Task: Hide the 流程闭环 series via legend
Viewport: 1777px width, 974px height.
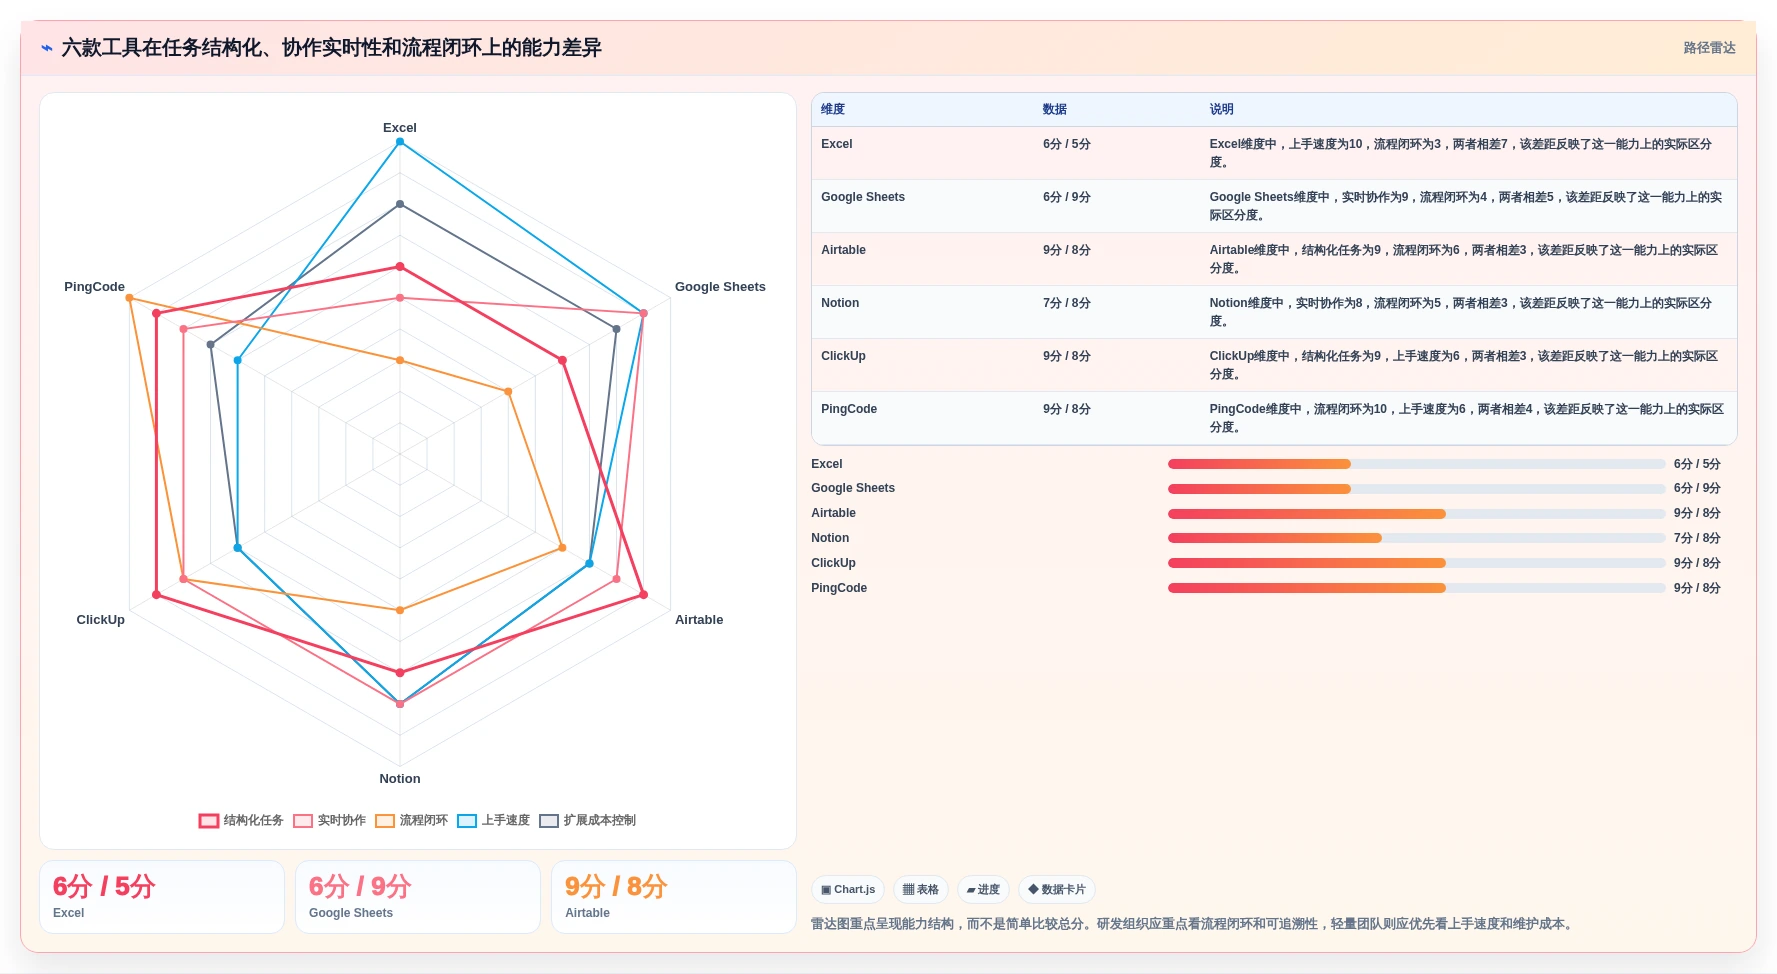Action: (x=412, y=820)
